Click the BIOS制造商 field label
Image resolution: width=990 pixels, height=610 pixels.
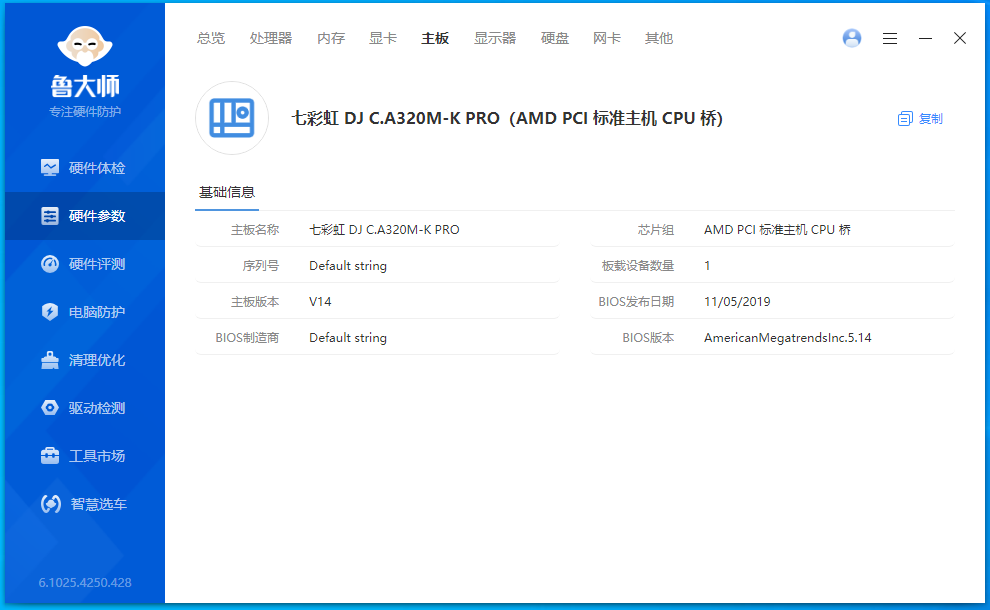point(247,338)
